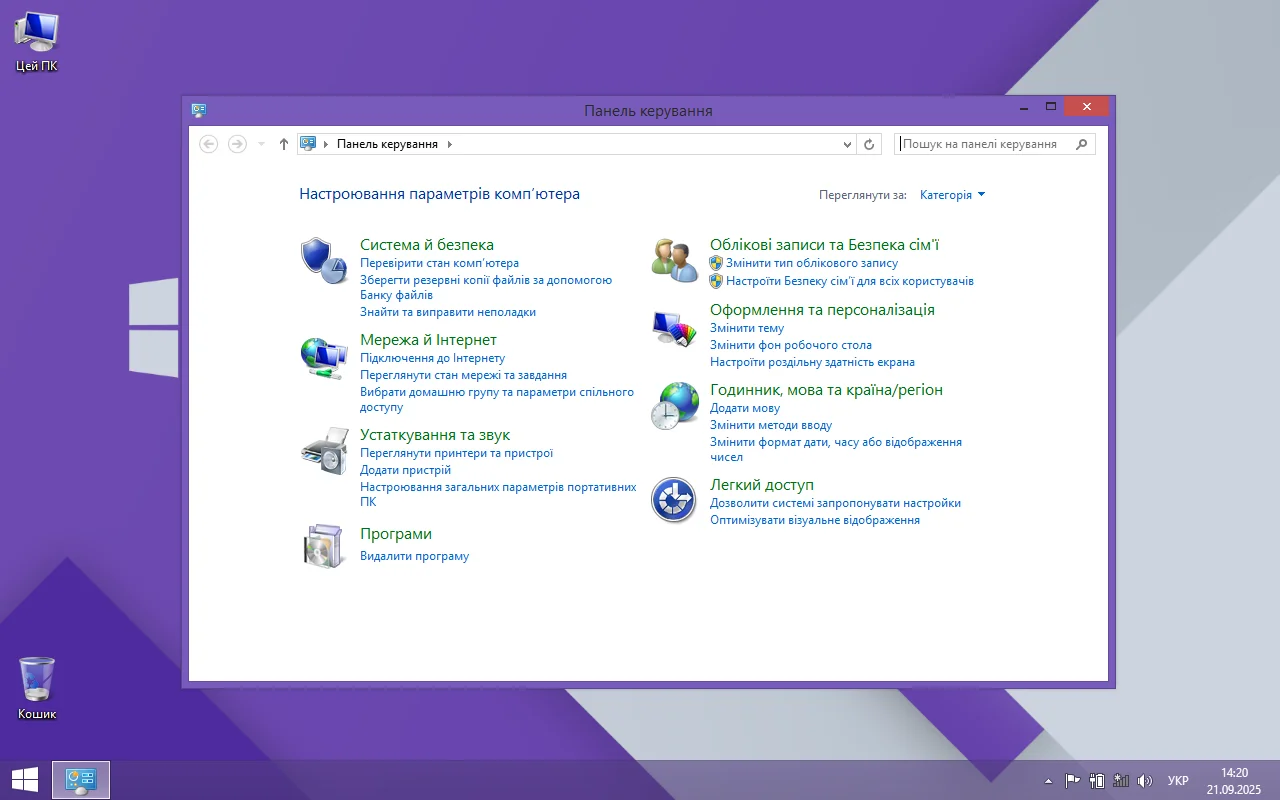The width and height of the screenshot is (1280, 800).
Task: Open the Programs category icon
Action: 323,546
